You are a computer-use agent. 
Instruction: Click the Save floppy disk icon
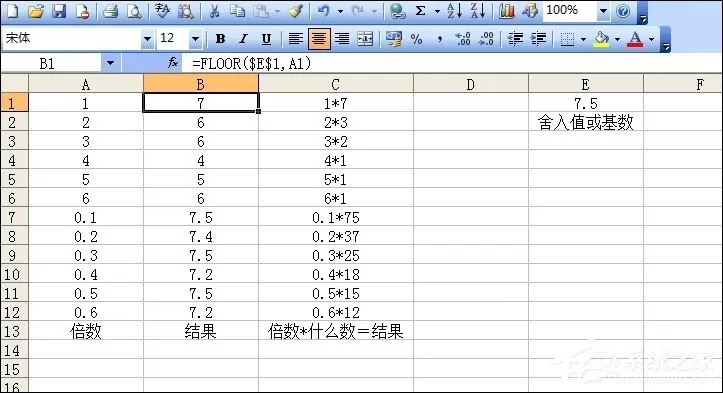[x=59, y=11]
